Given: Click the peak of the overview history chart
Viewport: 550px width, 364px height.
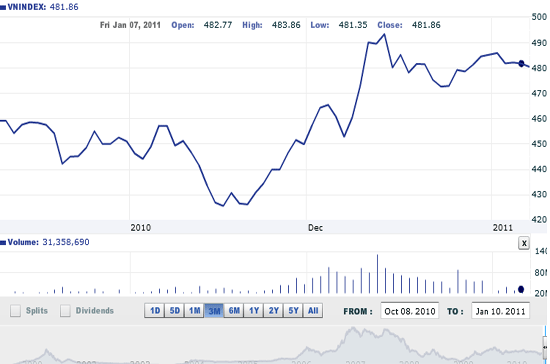Looking at the screenshot, I should tap(353, 329).
